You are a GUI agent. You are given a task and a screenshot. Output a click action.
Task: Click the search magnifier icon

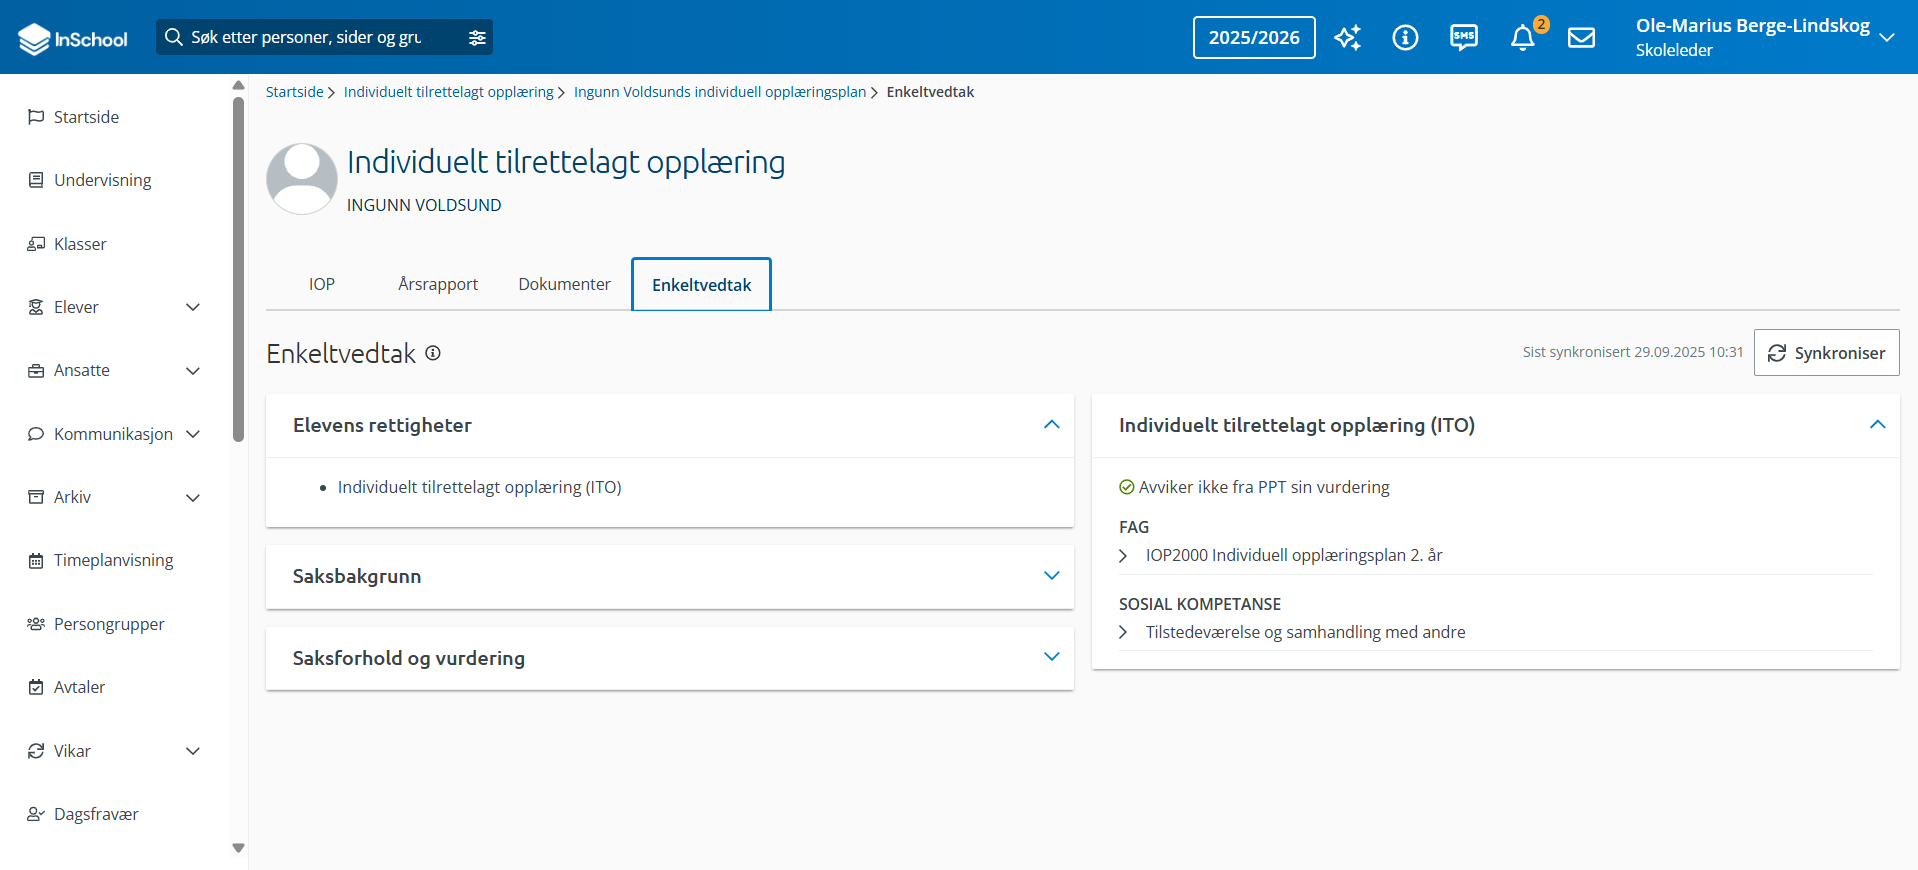coord(174,37)
